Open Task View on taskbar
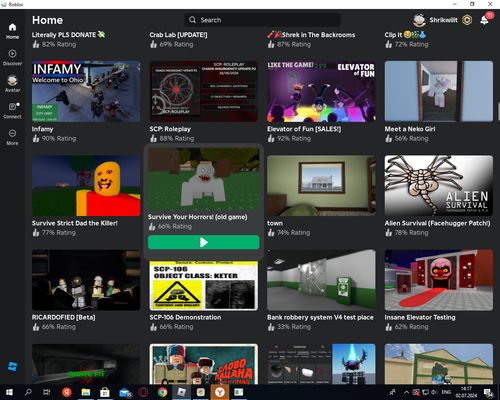This screenshot has height=400, width=500. coord(47,392)
